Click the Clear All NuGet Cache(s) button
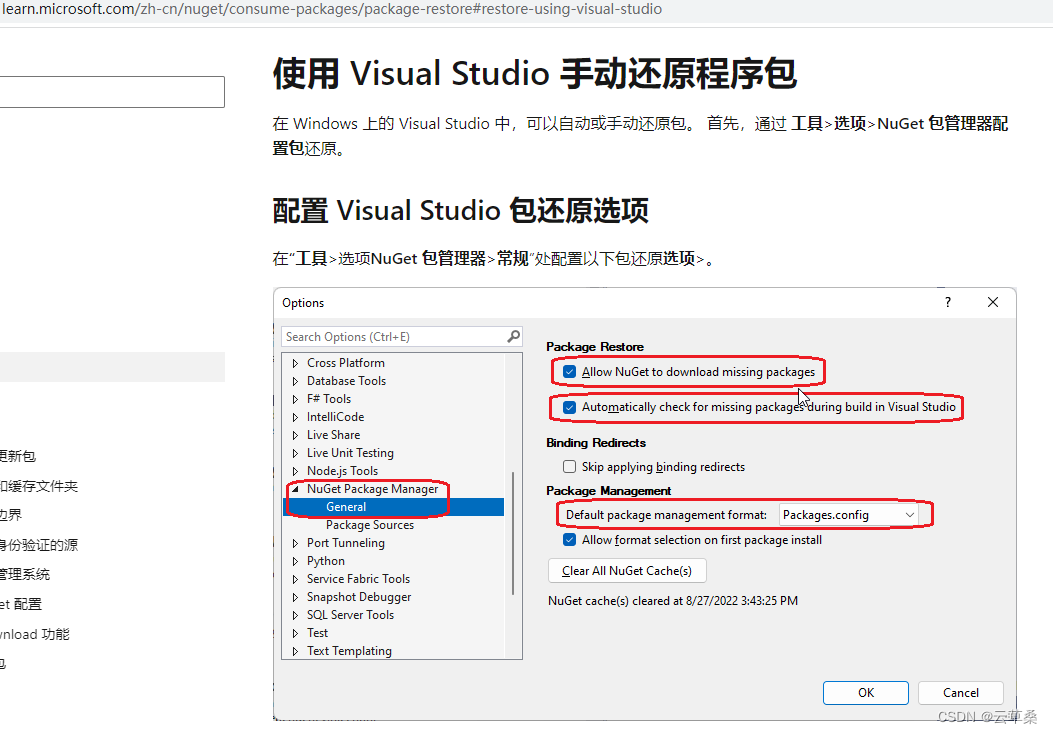Screen dimensions: 1053x734 626,570
